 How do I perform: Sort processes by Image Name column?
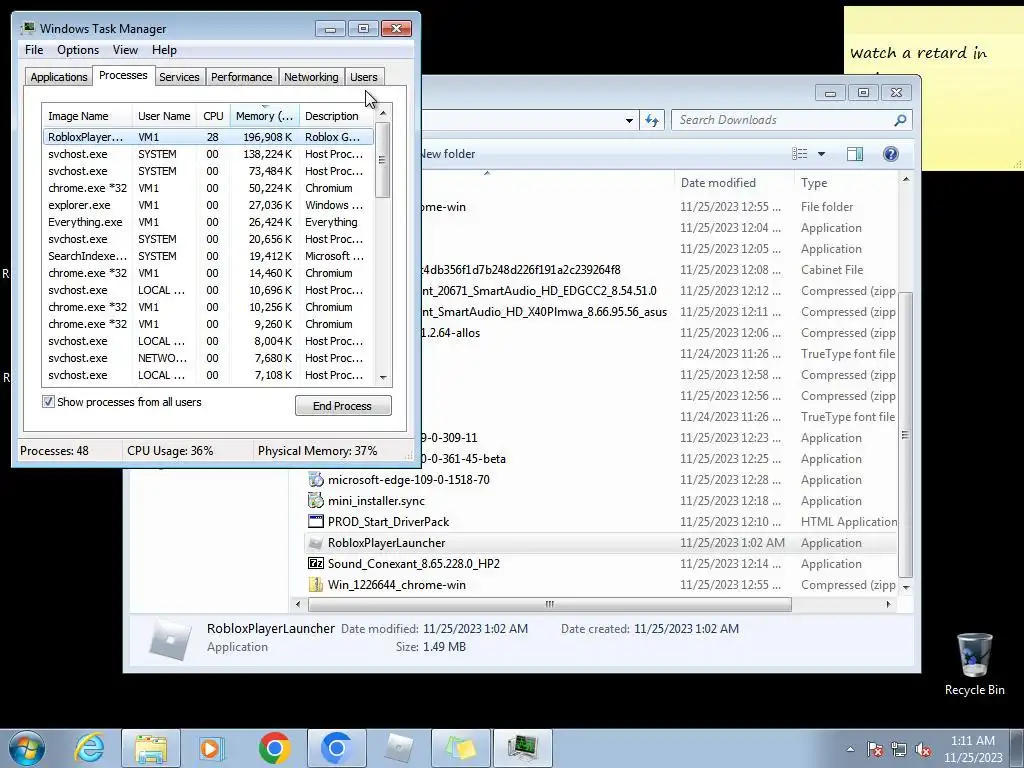pos(87,116)
